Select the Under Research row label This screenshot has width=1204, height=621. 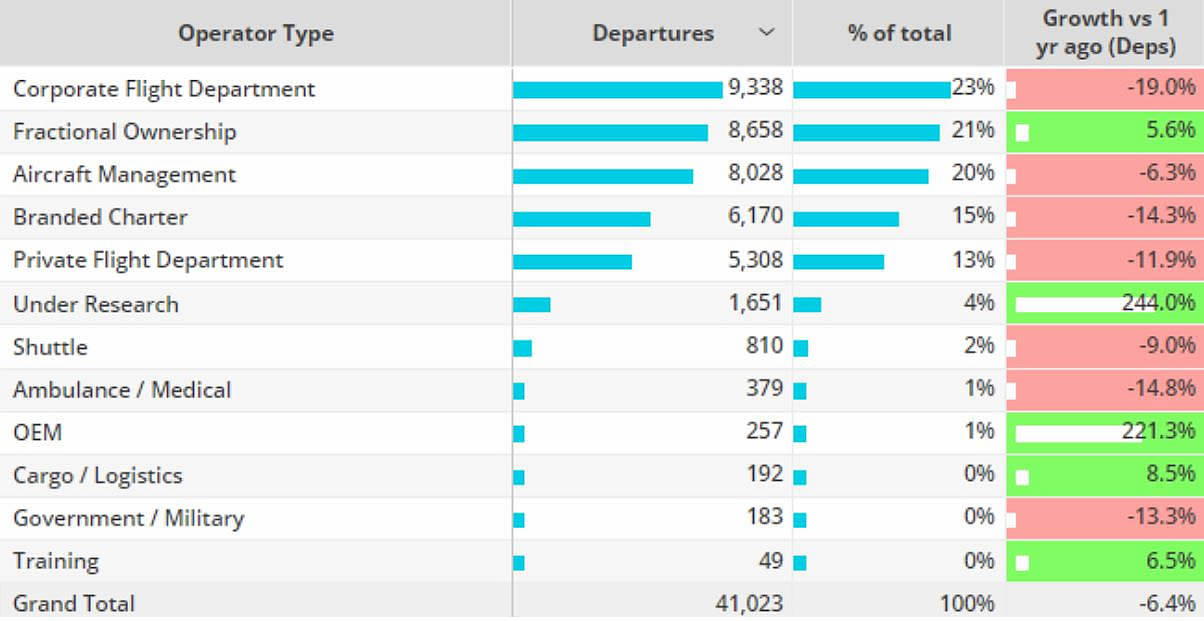[96, 305]
